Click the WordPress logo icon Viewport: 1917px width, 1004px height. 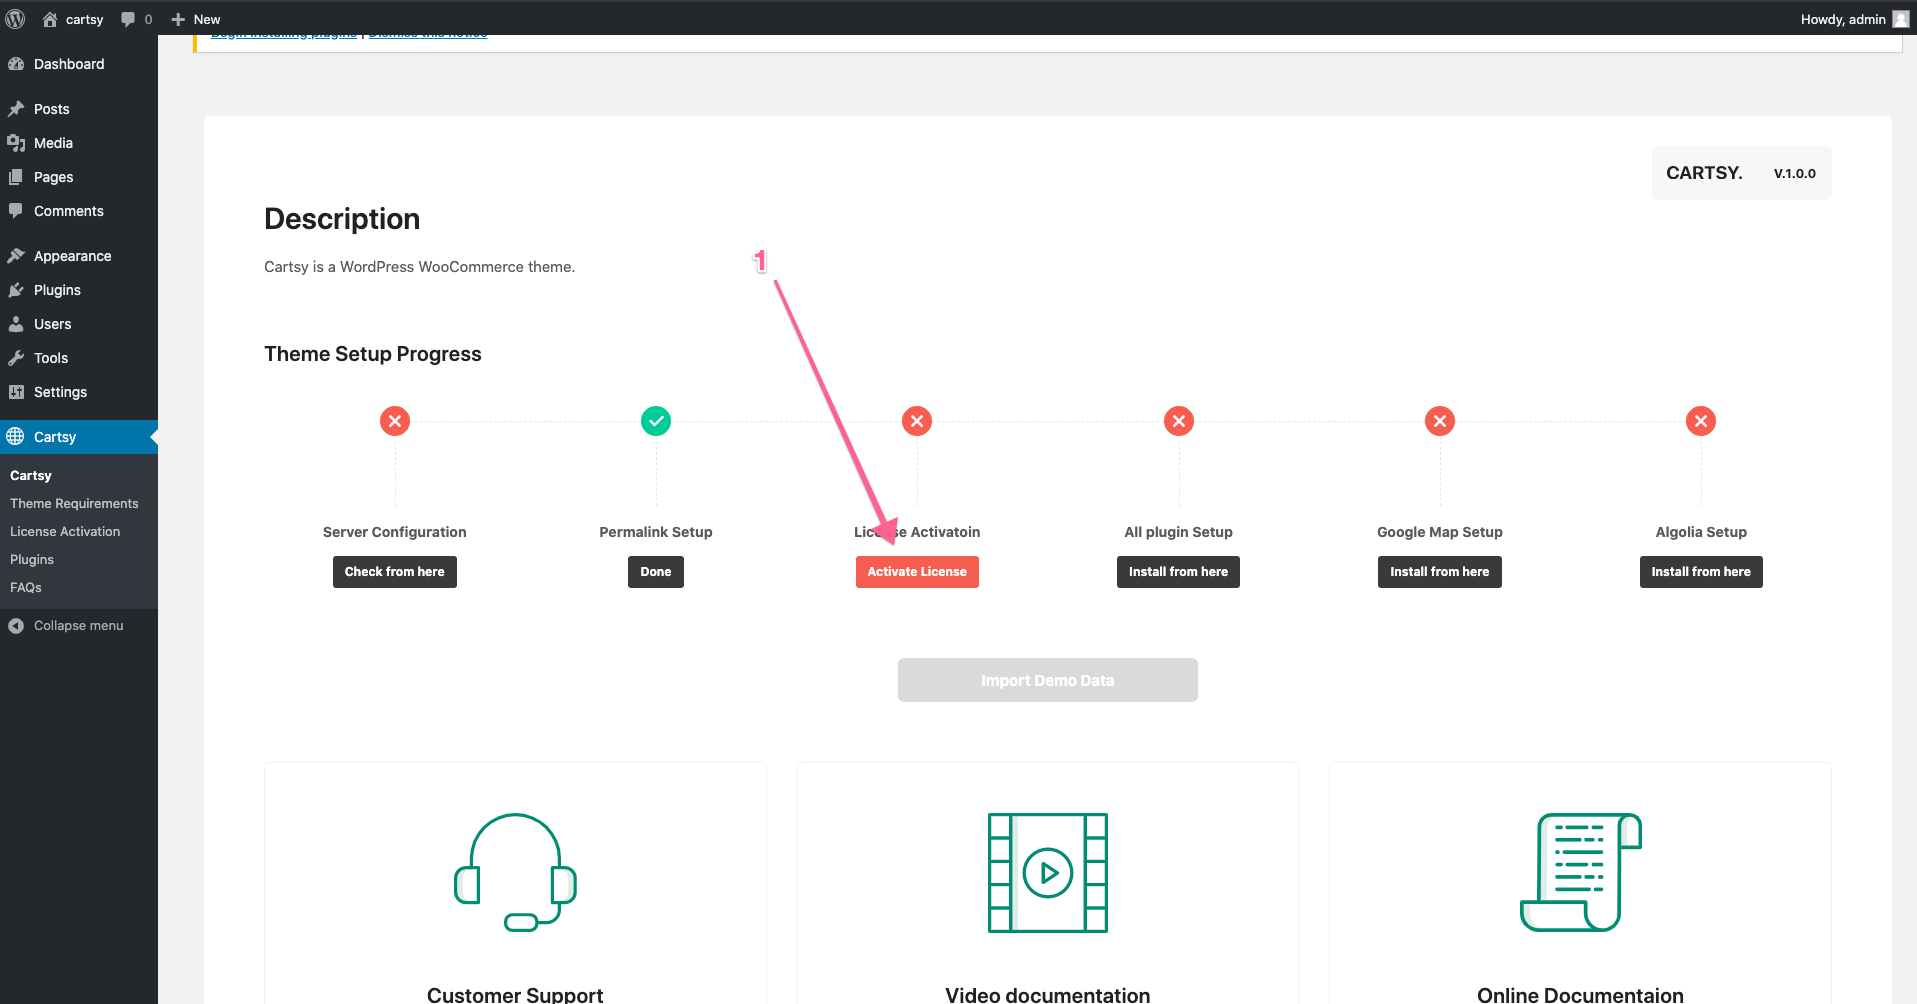[16, 19]
